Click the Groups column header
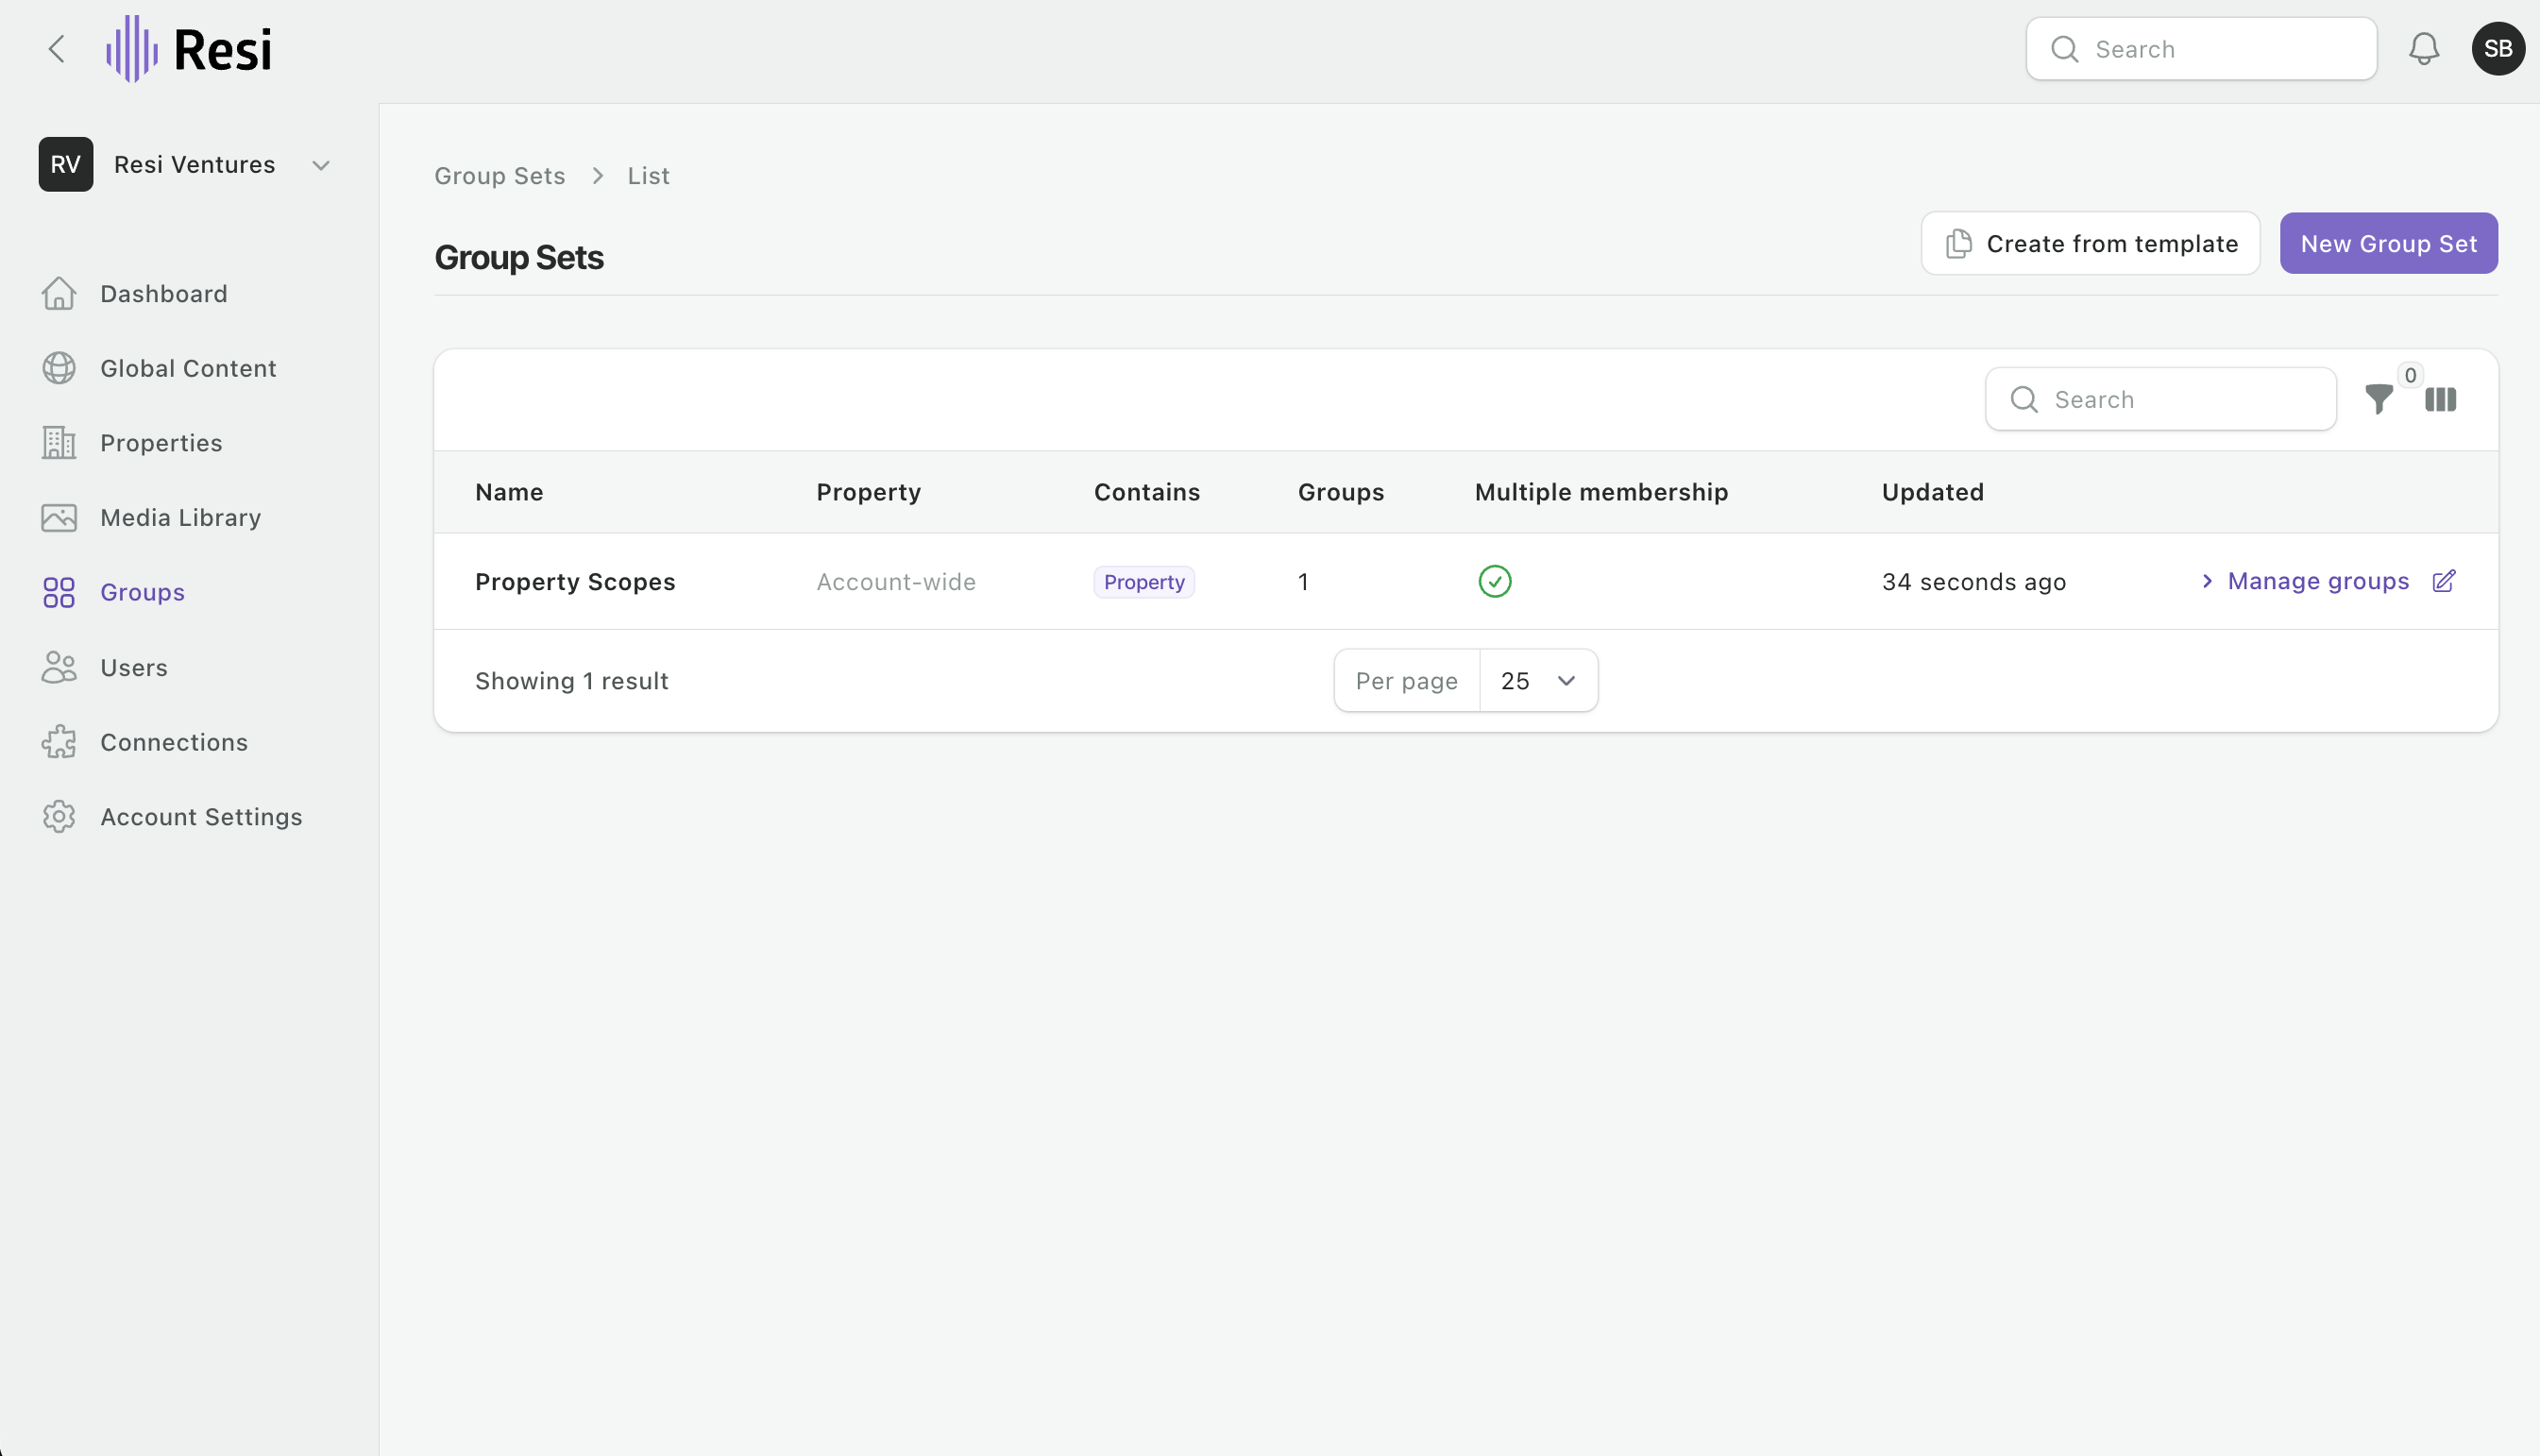The height and width of the screenshot is (1456, 2540). 1340,492
